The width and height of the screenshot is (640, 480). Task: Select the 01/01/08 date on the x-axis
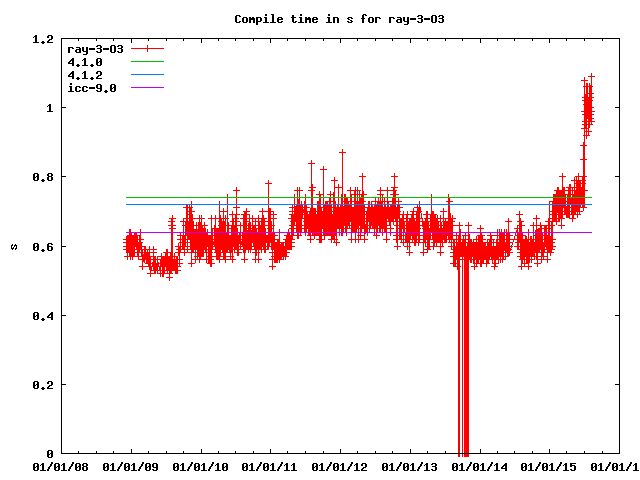(x=61, y=466)
